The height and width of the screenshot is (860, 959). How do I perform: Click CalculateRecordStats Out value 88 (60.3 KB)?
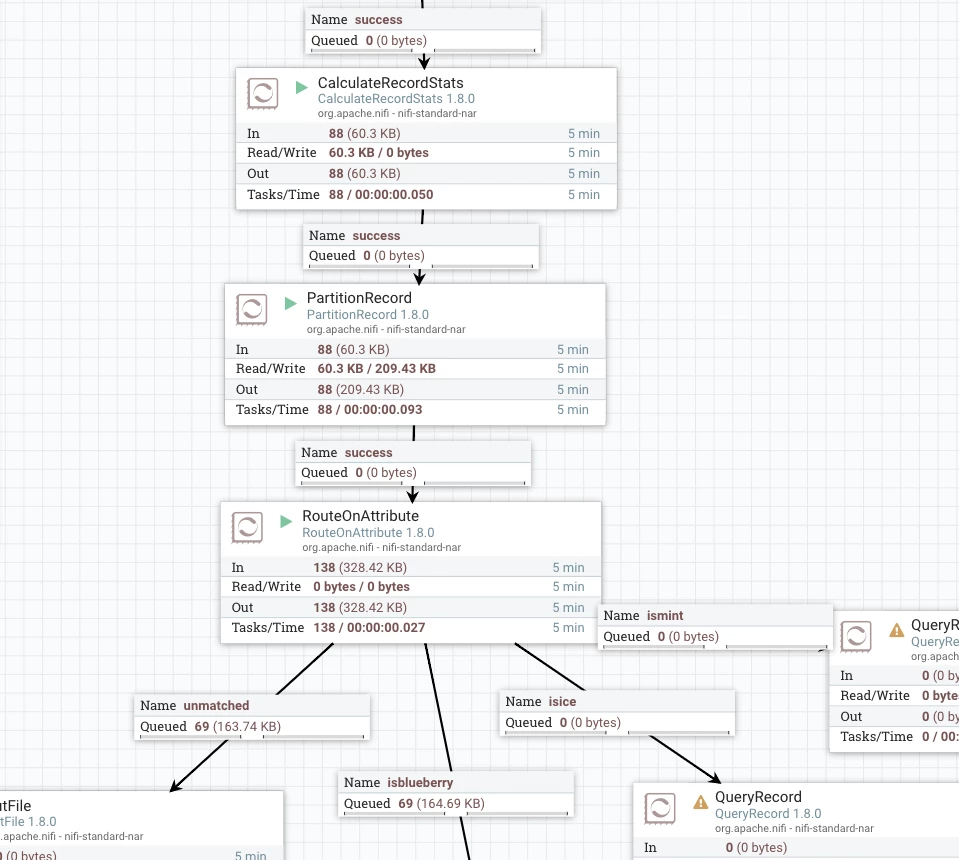point(364,174)
